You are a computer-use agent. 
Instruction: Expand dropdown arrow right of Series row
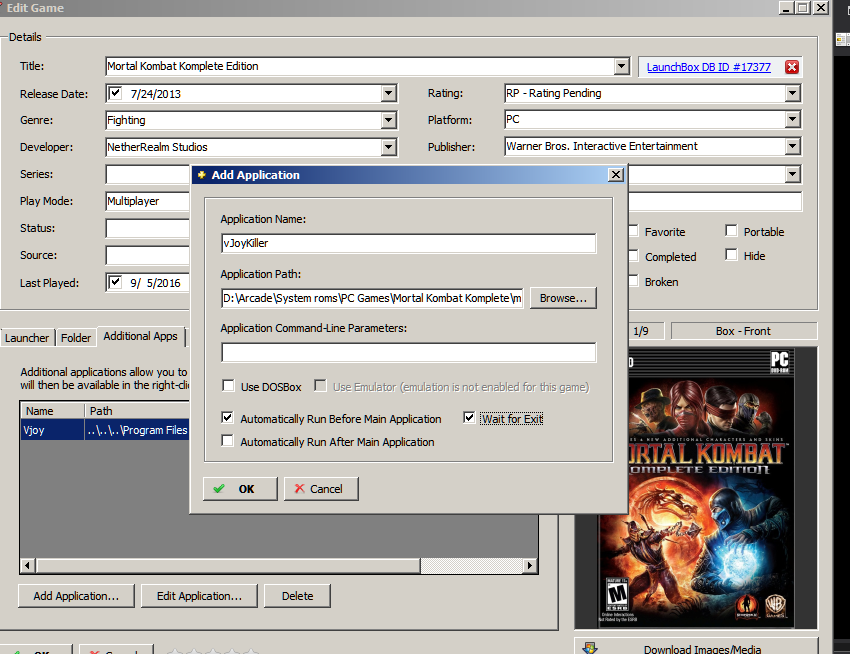coord(793,174)
